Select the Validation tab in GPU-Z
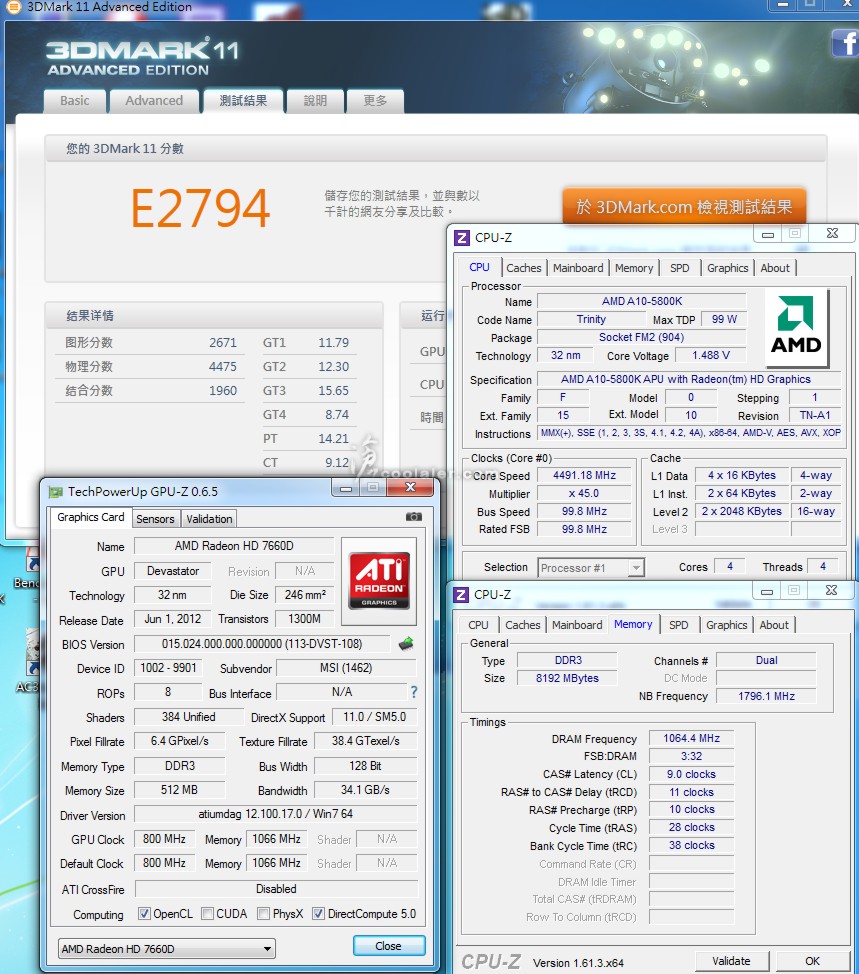The height and width of the screenshot is (974, 859). coord(209,519)
